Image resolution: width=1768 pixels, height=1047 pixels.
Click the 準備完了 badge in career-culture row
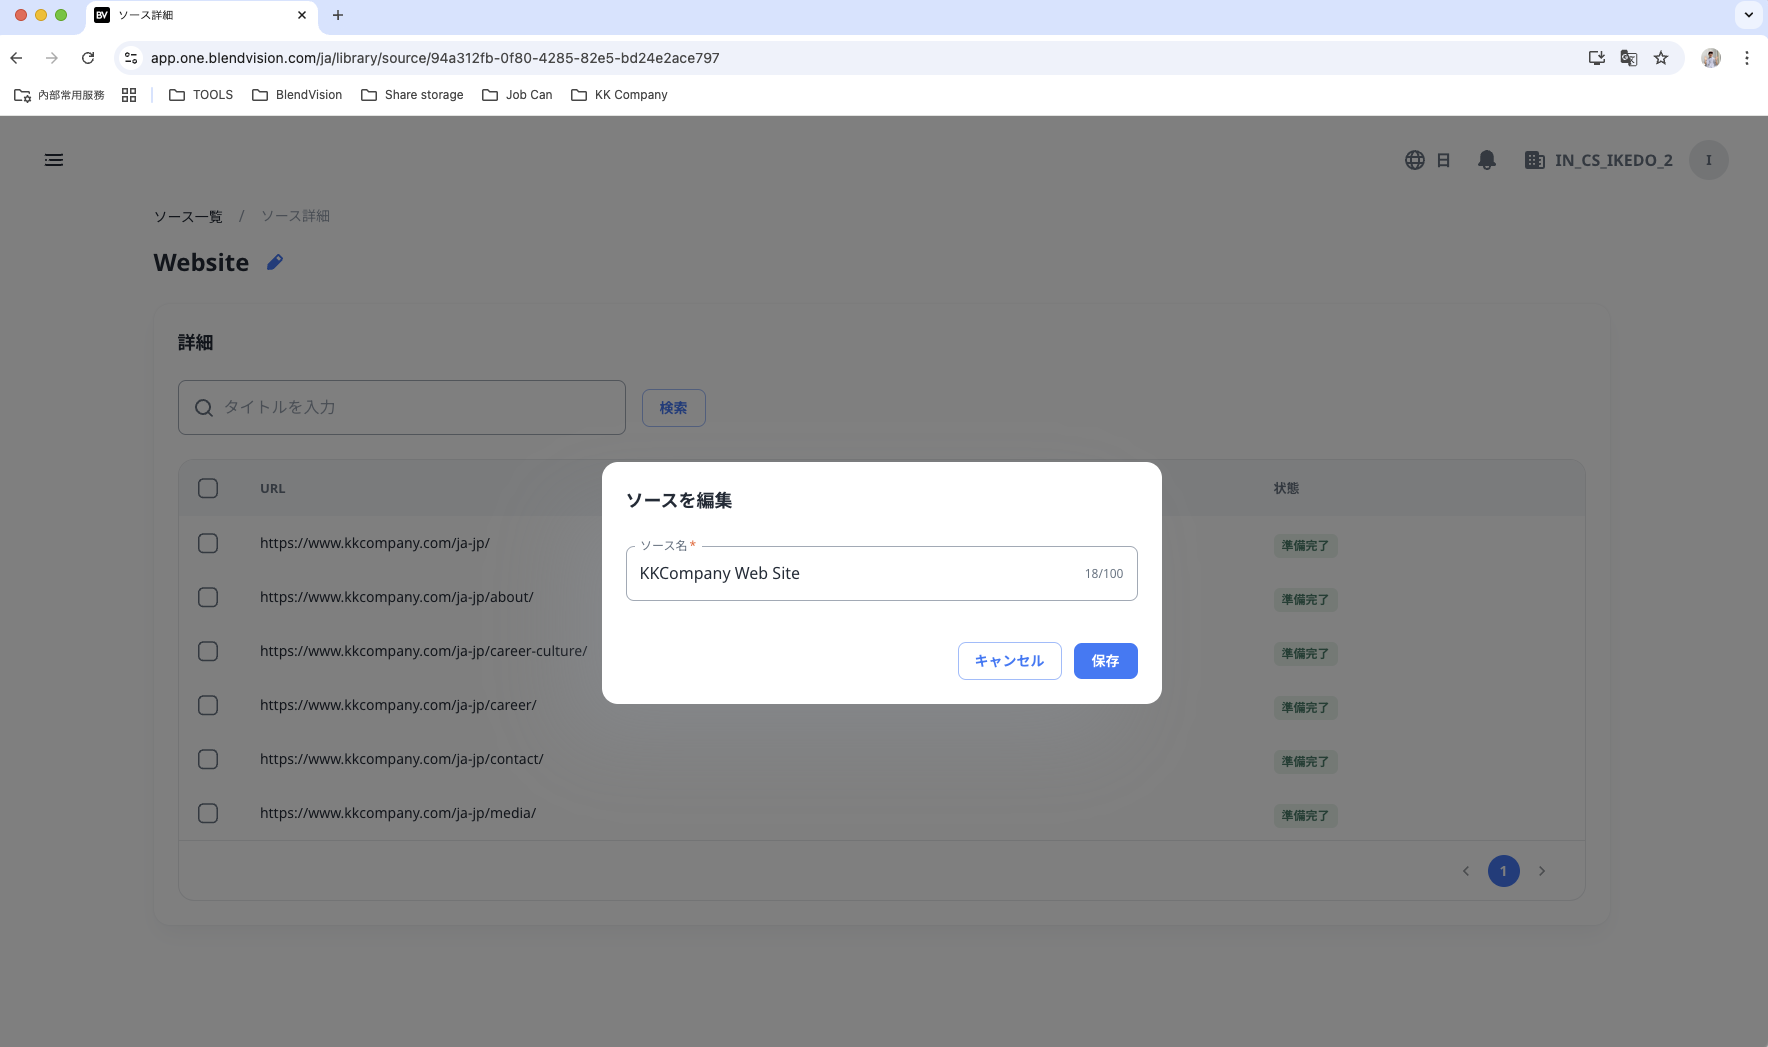click(1305, 654)
